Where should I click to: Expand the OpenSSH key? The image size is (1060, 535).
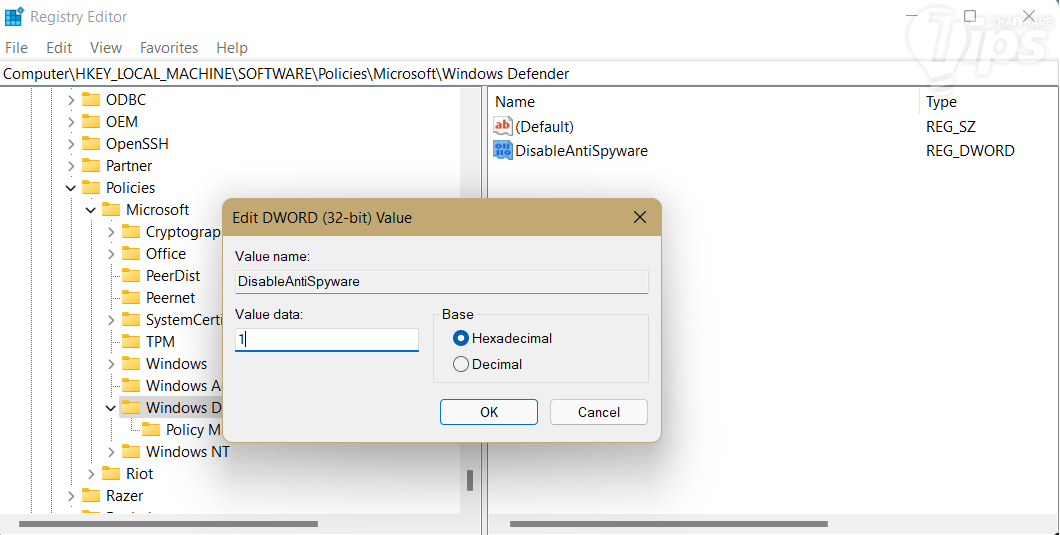[71, 144]
